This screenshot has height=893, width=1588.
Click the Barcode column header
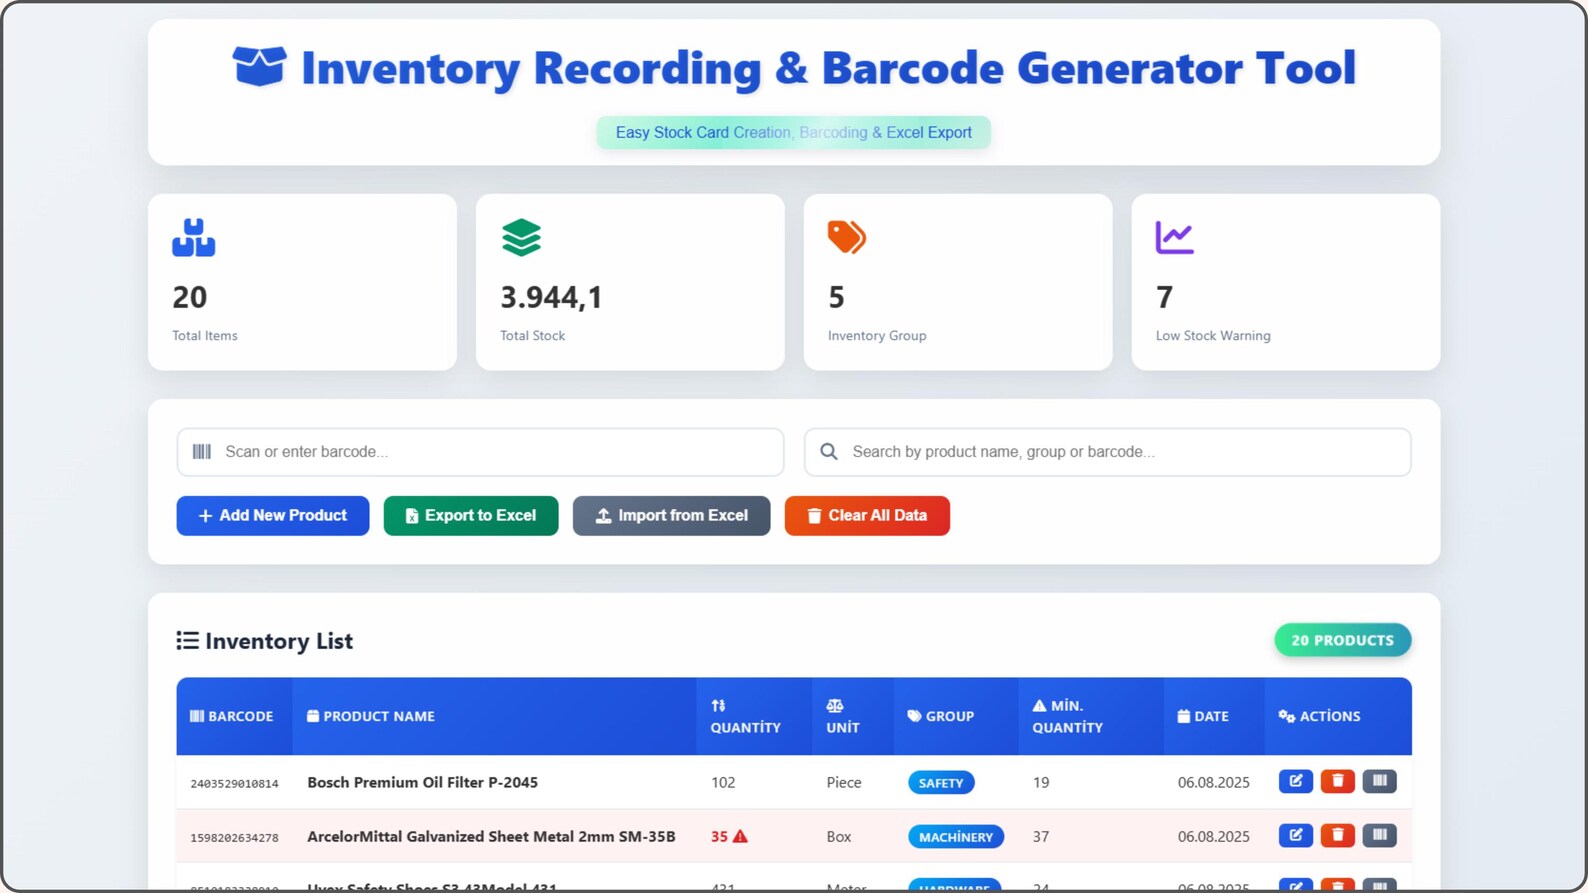pyautogui.click(x=232, y=716)
